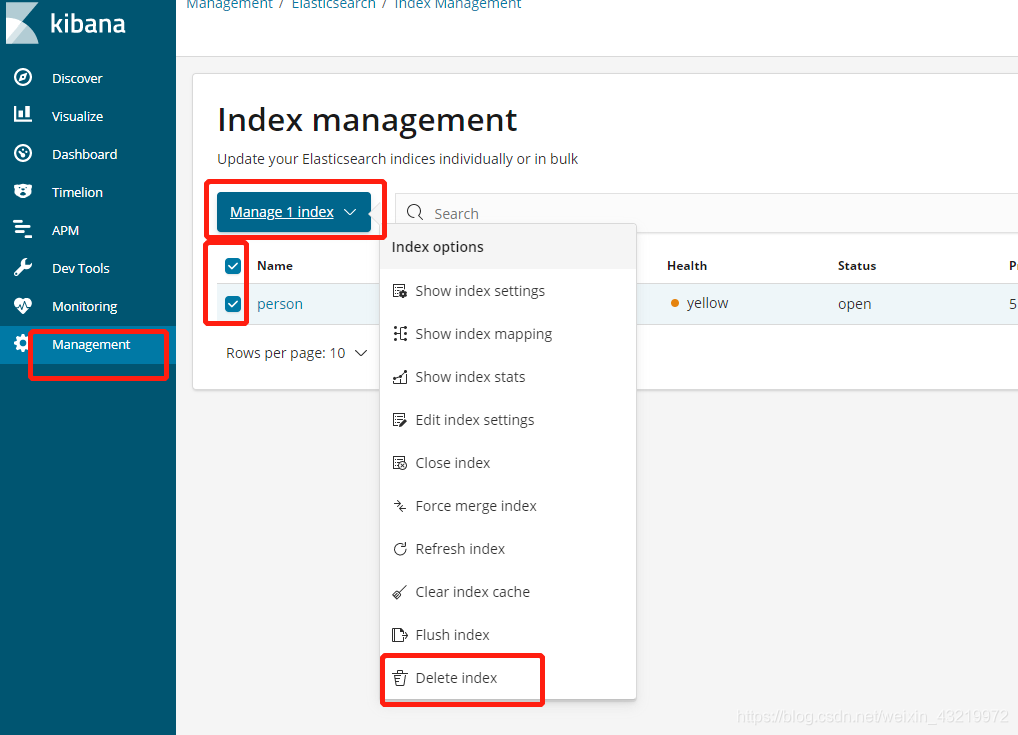The image size is (1018, 735).
Task: Open the Visualize sidebar link
Action: coord(77,116)
